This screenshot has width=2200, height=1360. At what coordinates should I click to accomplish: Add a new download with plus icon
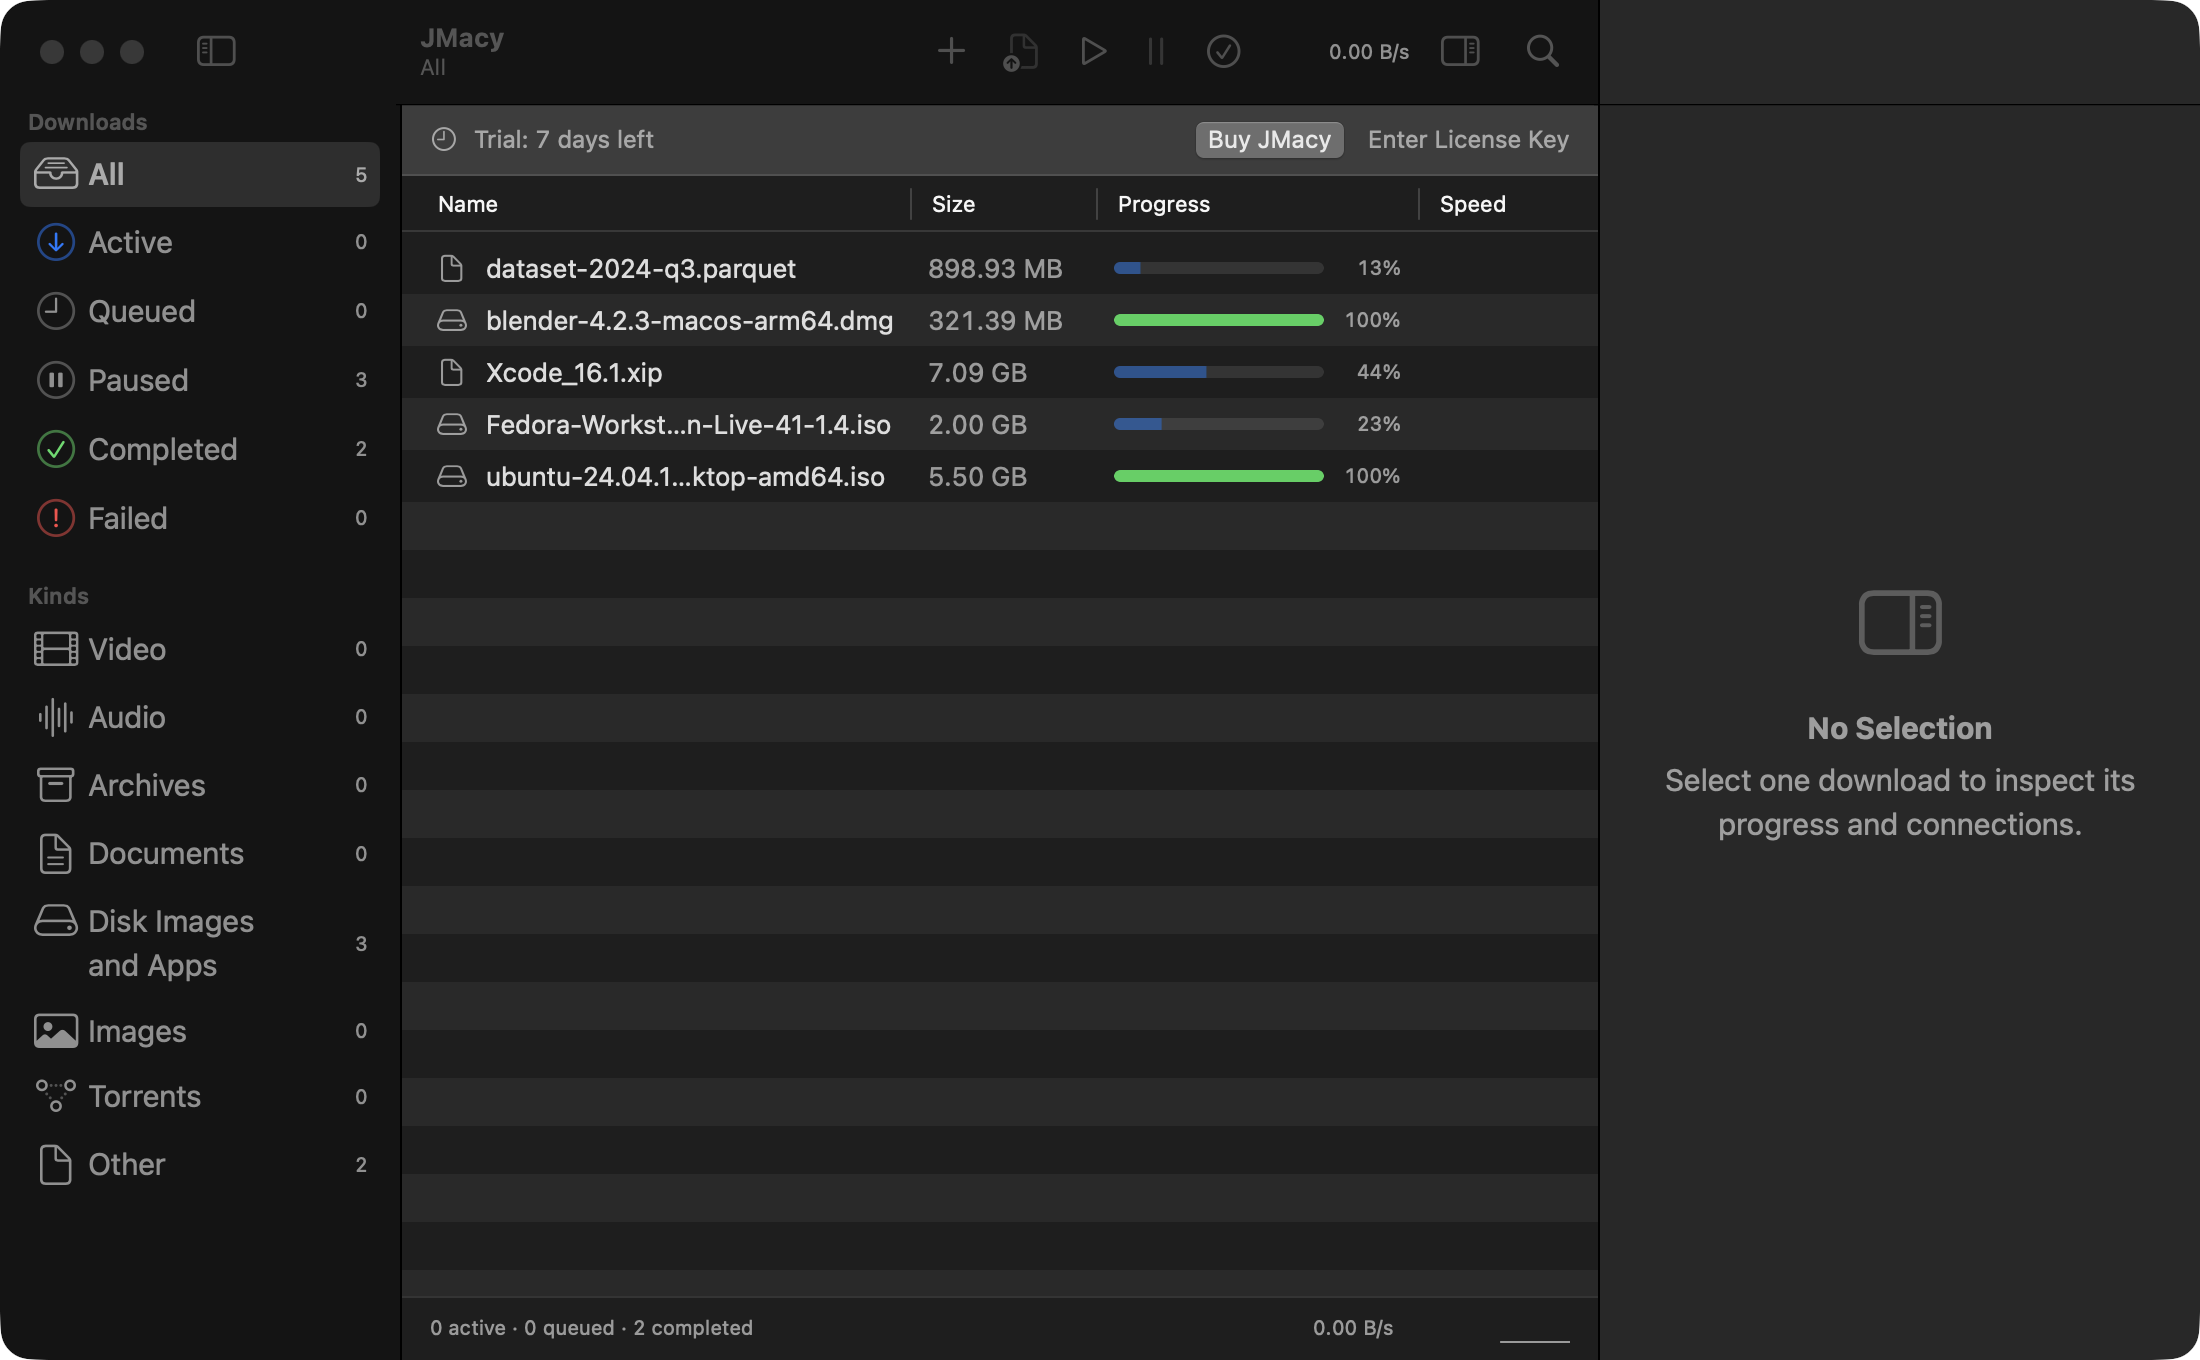[x=951, y=51]
